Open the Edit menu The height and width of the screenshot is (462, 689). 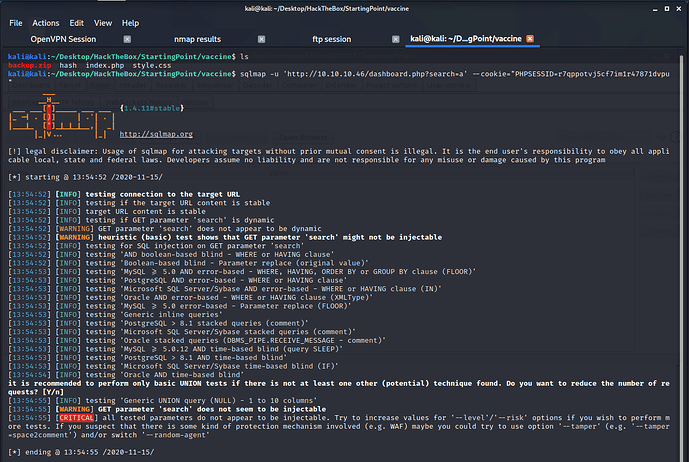tap(76, 23)
